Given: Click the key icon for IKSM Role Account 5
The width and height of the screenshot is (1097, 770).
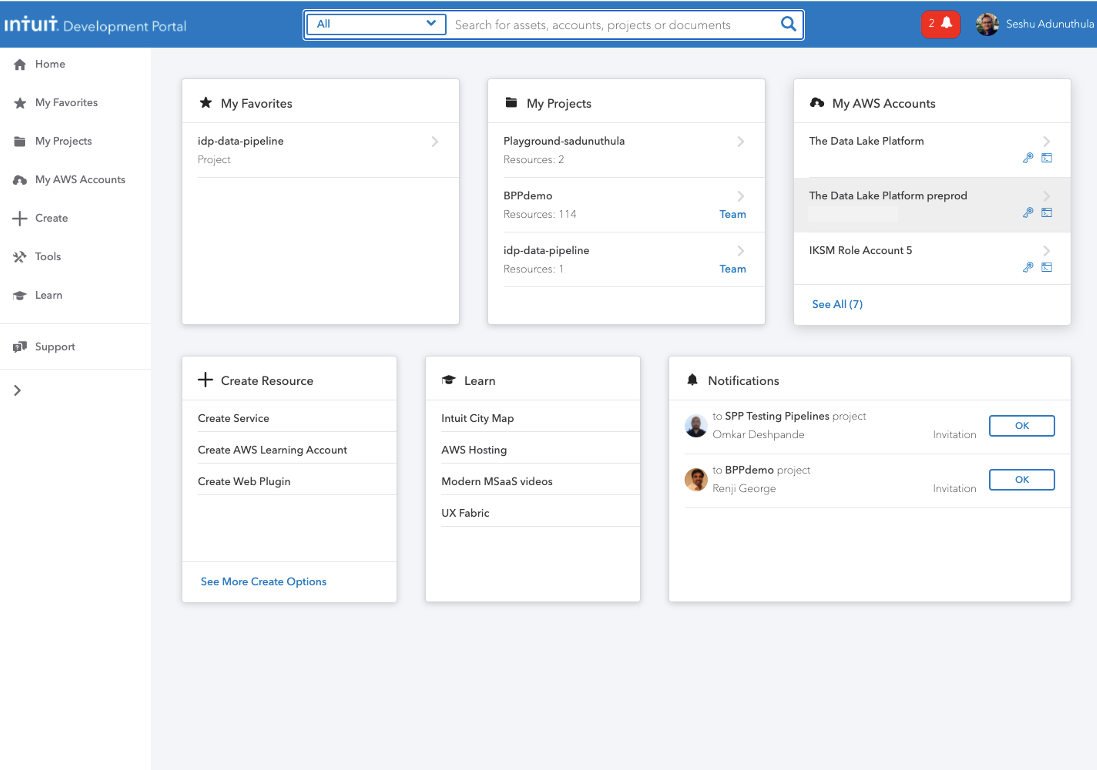Looking at the screenshot, I should (x=1028, y=267).
